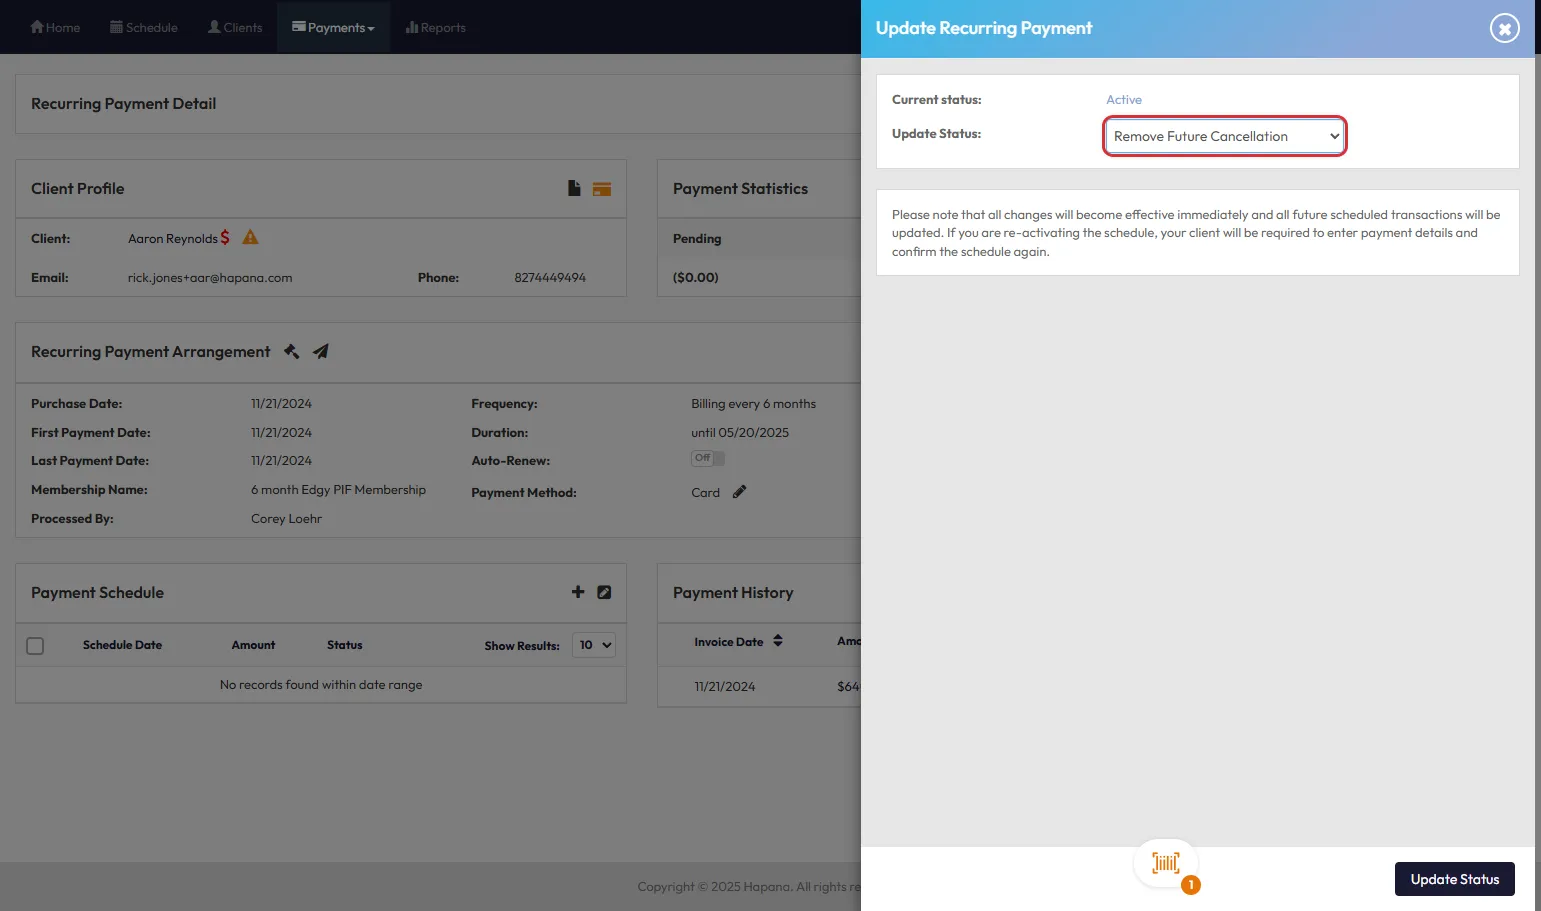Click the plus icon in Payment Schedule

(x=578, y=592)
